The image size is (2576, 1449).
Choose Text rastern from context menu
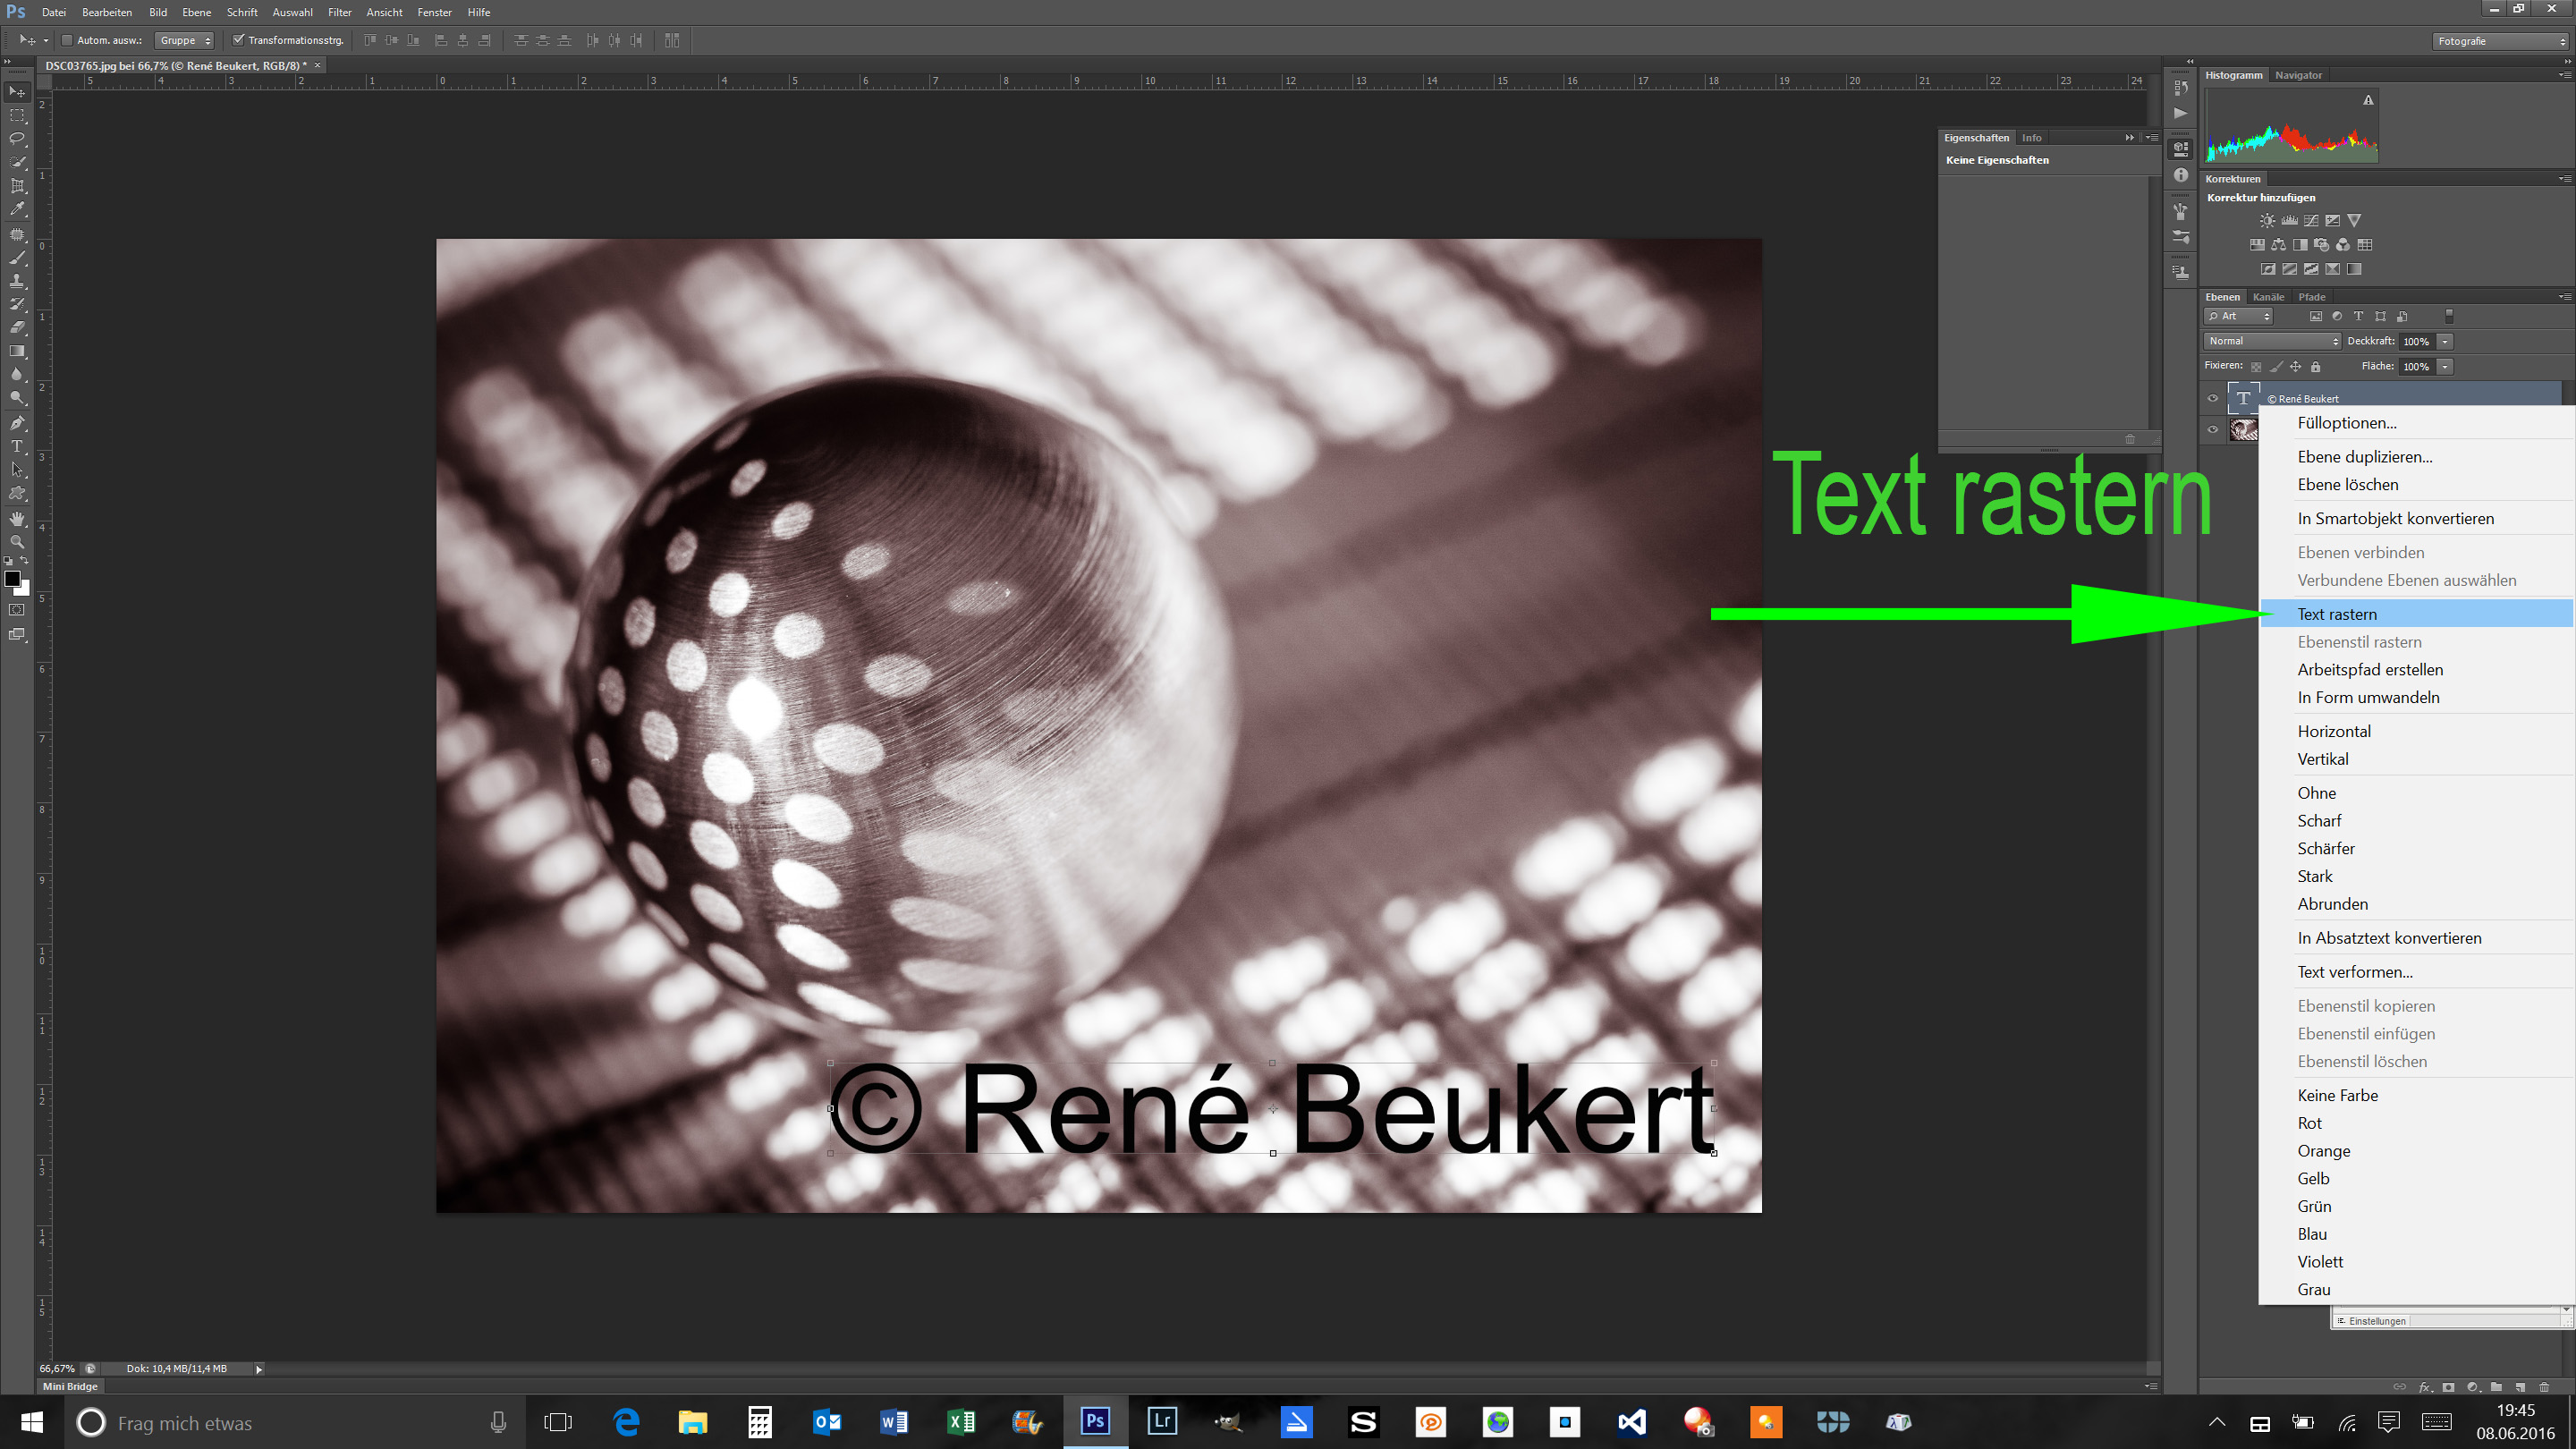pos(2337,614)
